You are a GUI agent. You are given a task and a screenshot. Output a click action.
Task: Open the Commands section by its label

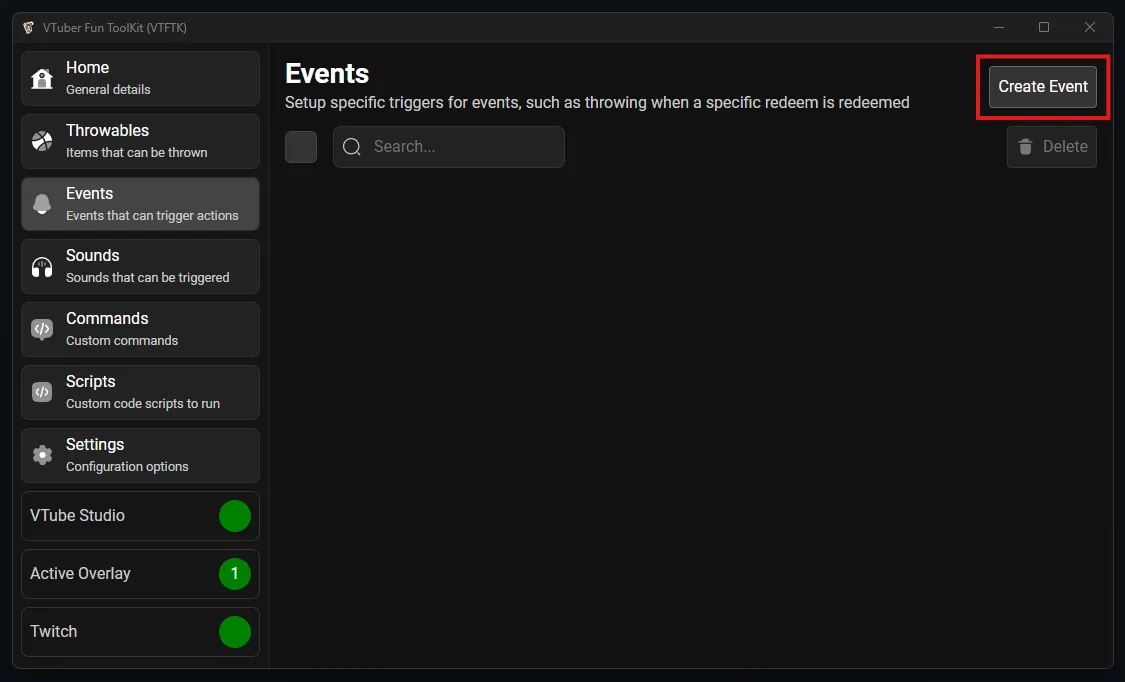click(107, 319)
